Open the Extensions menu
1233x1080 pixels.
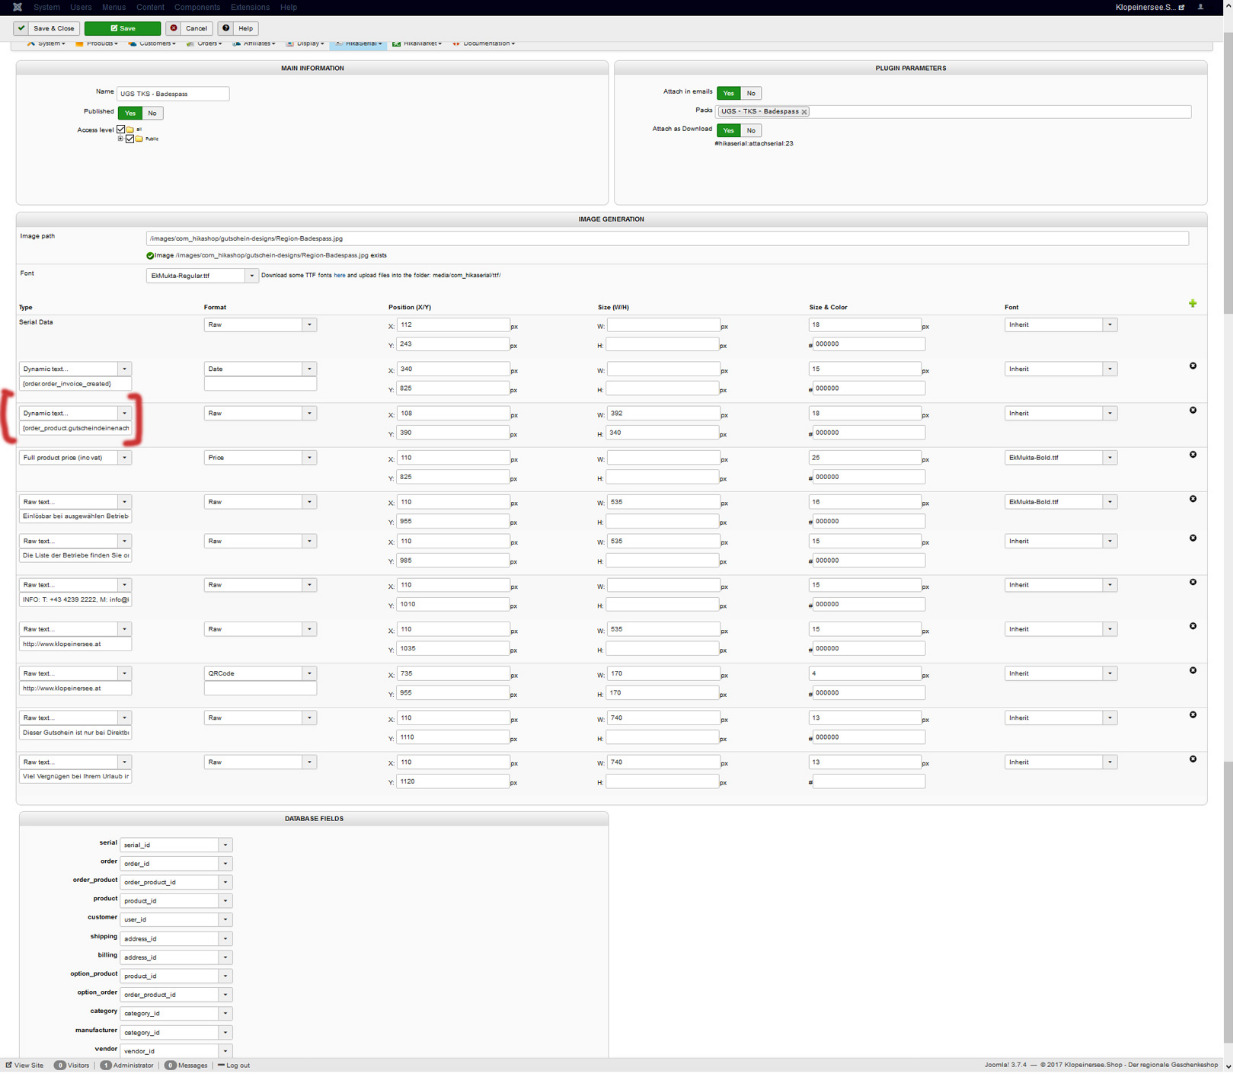coord(250,7)
